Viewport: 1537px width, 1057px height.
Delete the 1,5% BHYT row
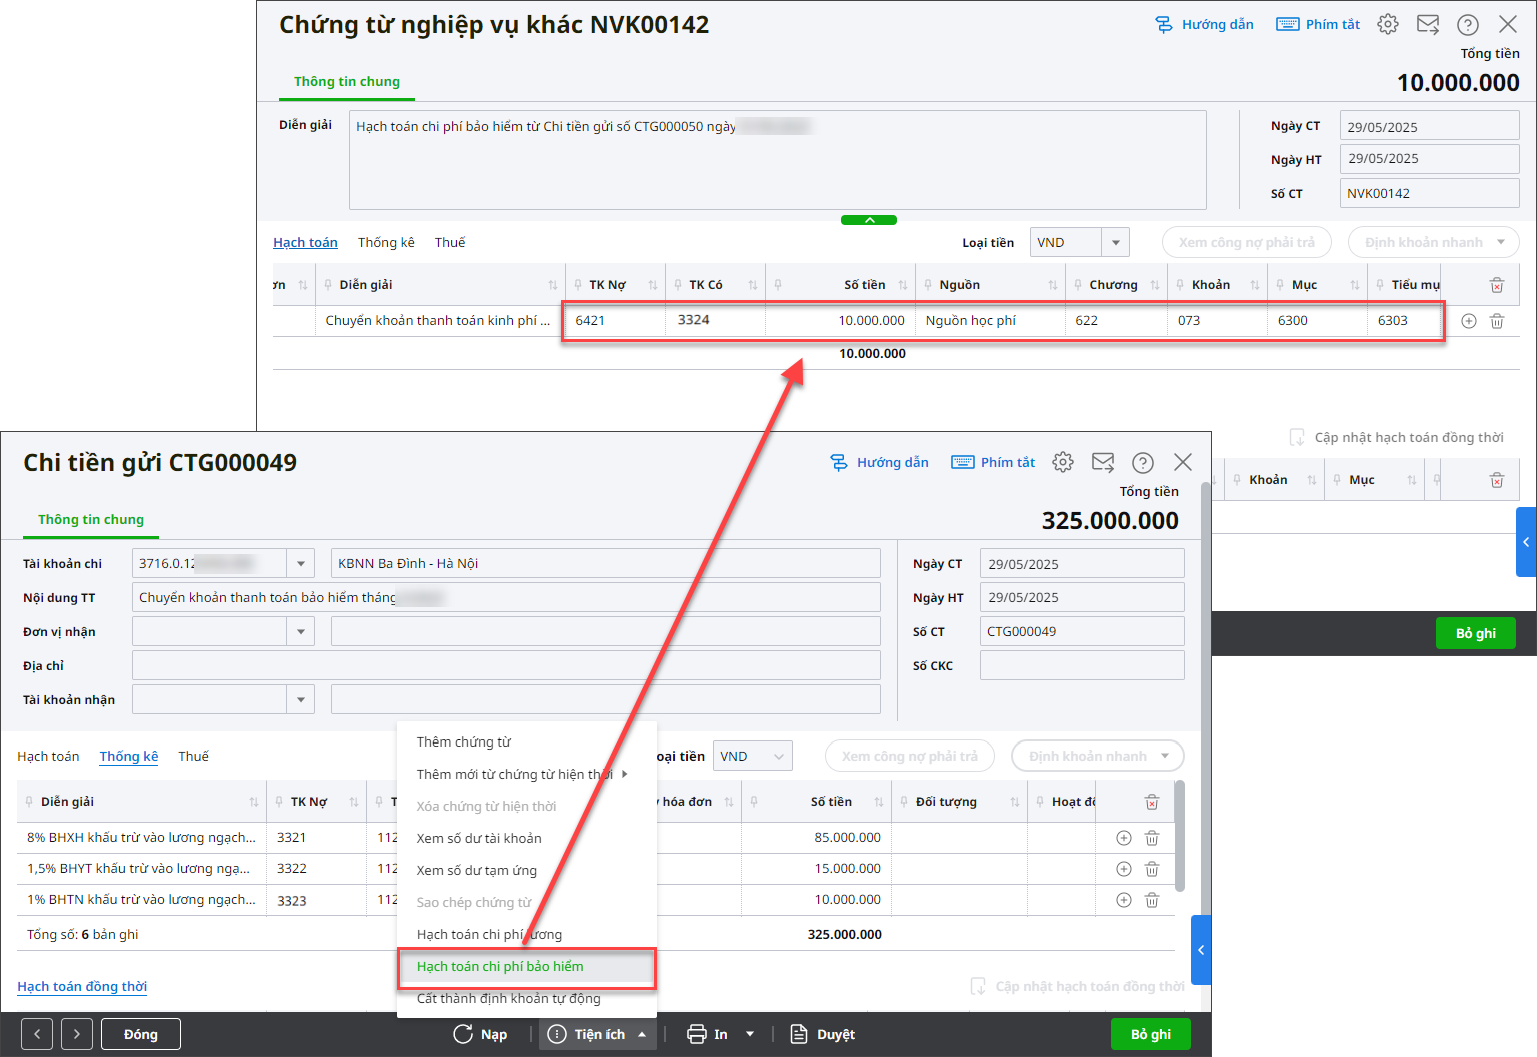point(1152,869)
